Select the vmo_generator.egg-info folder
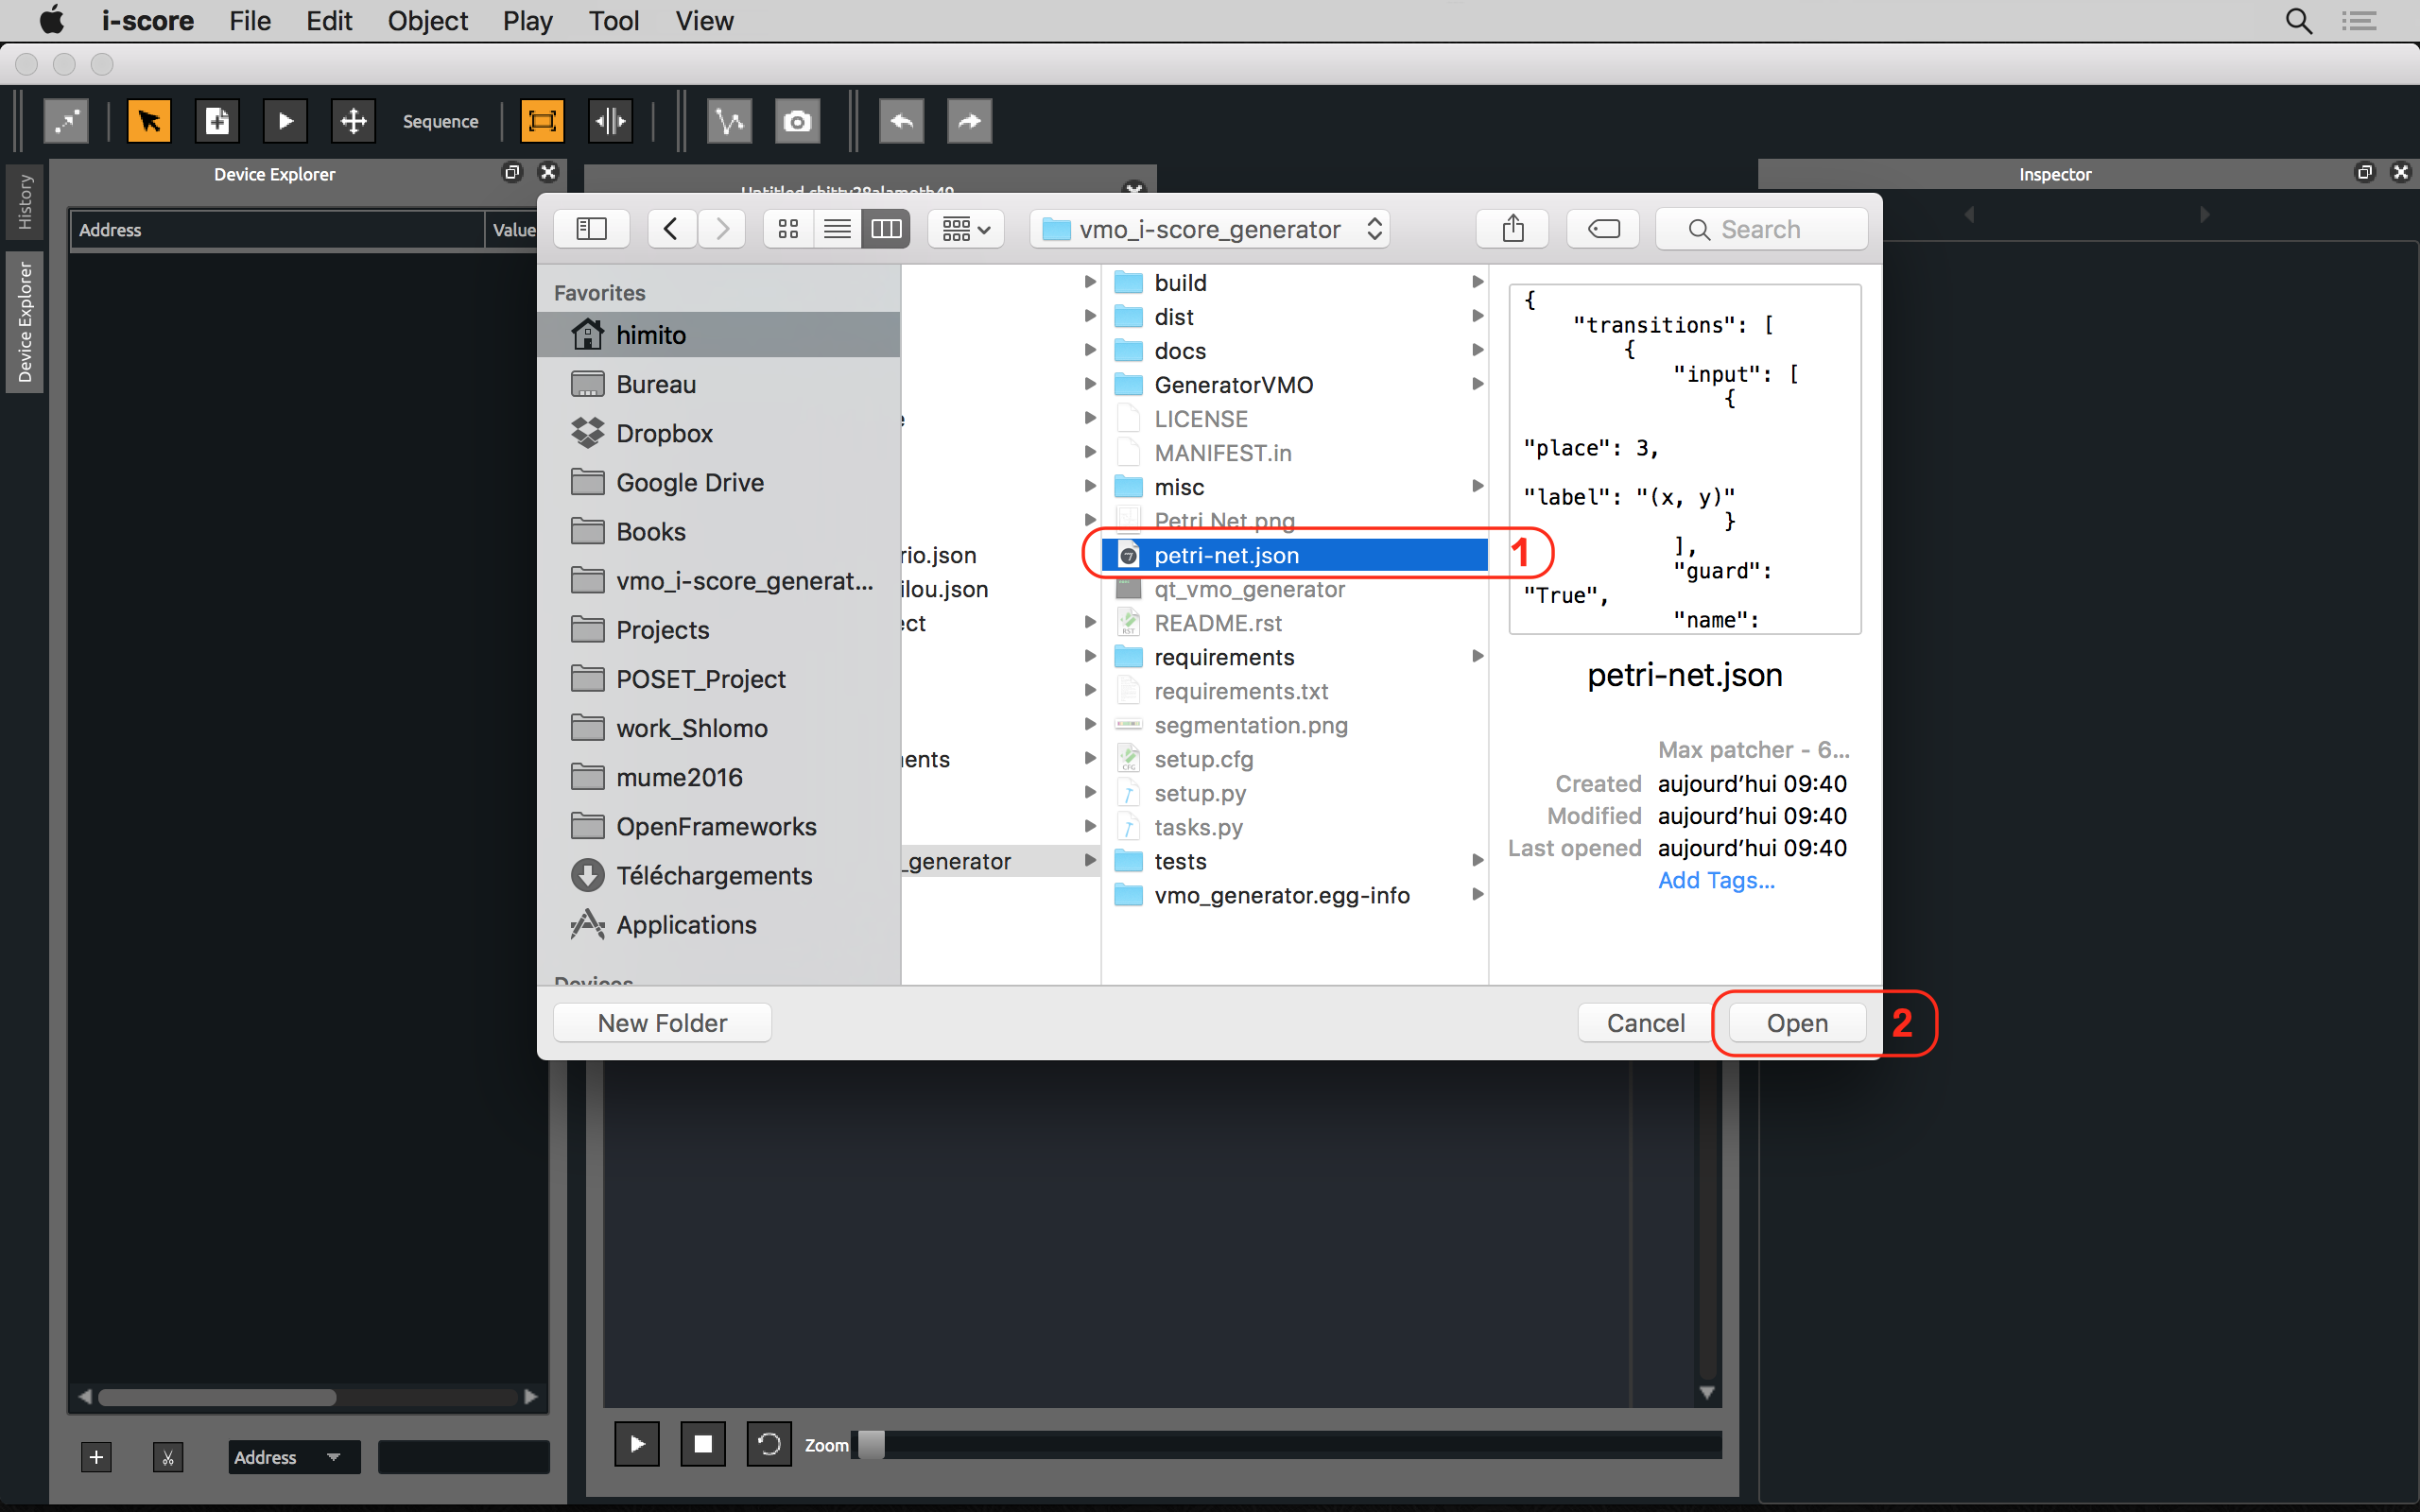This screenshot has width=2420, height=1512. (1294, 895)
